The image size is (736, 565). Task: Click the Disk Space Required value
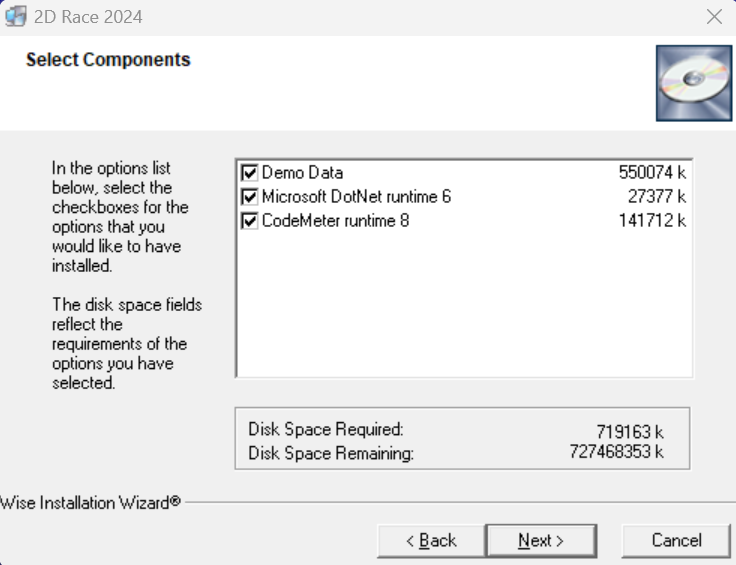[629, 432]
